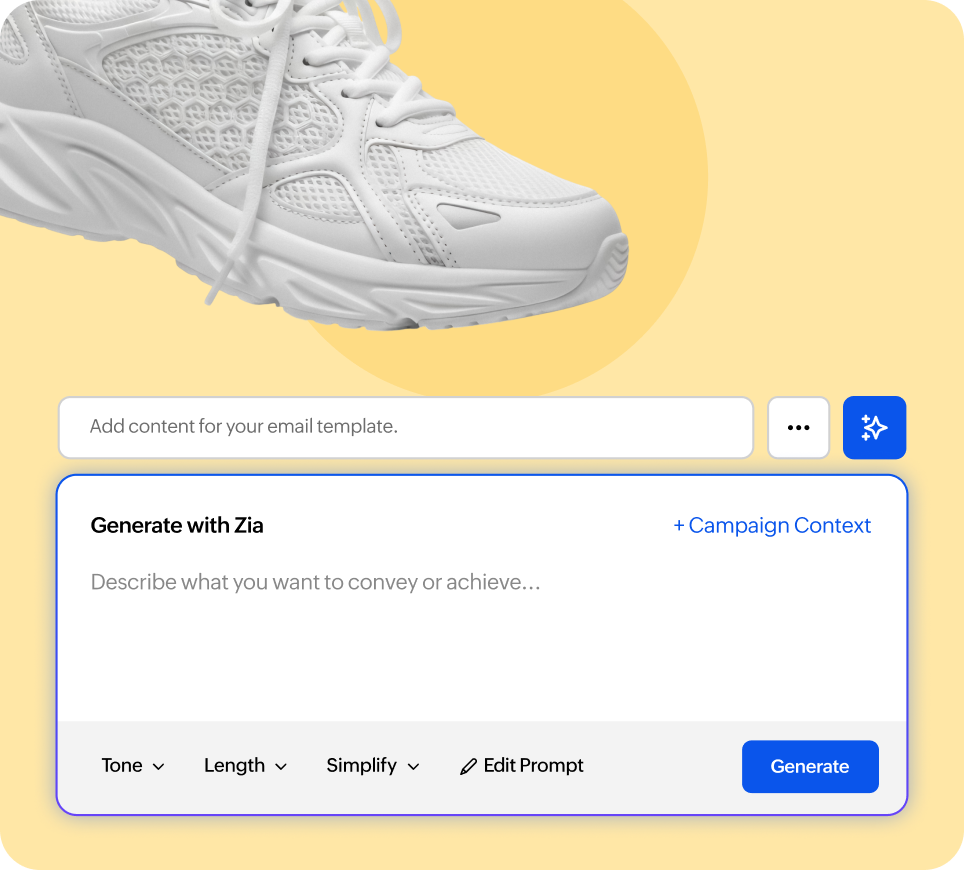Click the Generate with Zia heading

coord(177,526)
